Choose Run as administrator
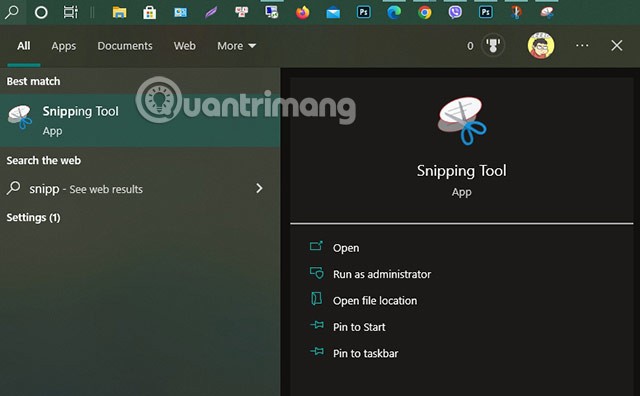This screenshot has height=396, width=640. (382, 274)
